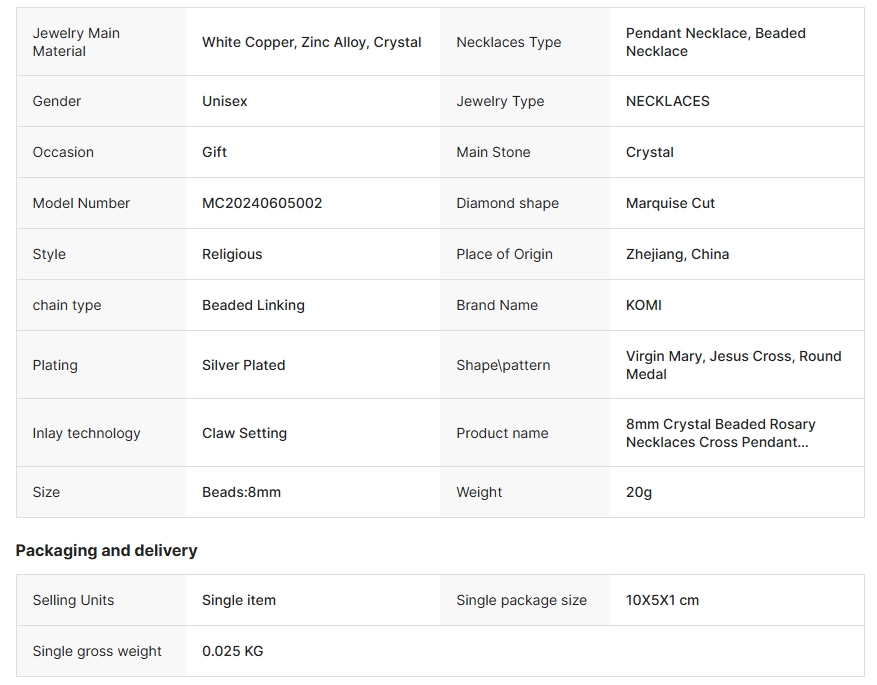
Task: Click White Copper, Zinc Alloy, Crystal value
Action: (312, 42)
